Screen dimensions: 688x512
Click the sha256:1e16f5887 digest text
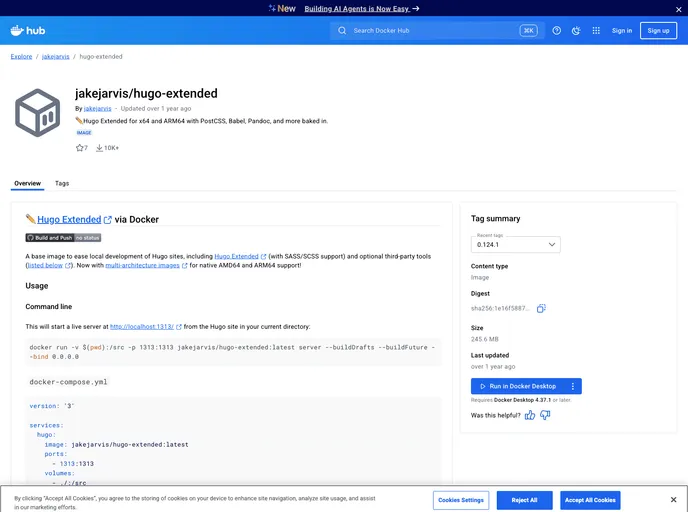click(x=500, y=308)
